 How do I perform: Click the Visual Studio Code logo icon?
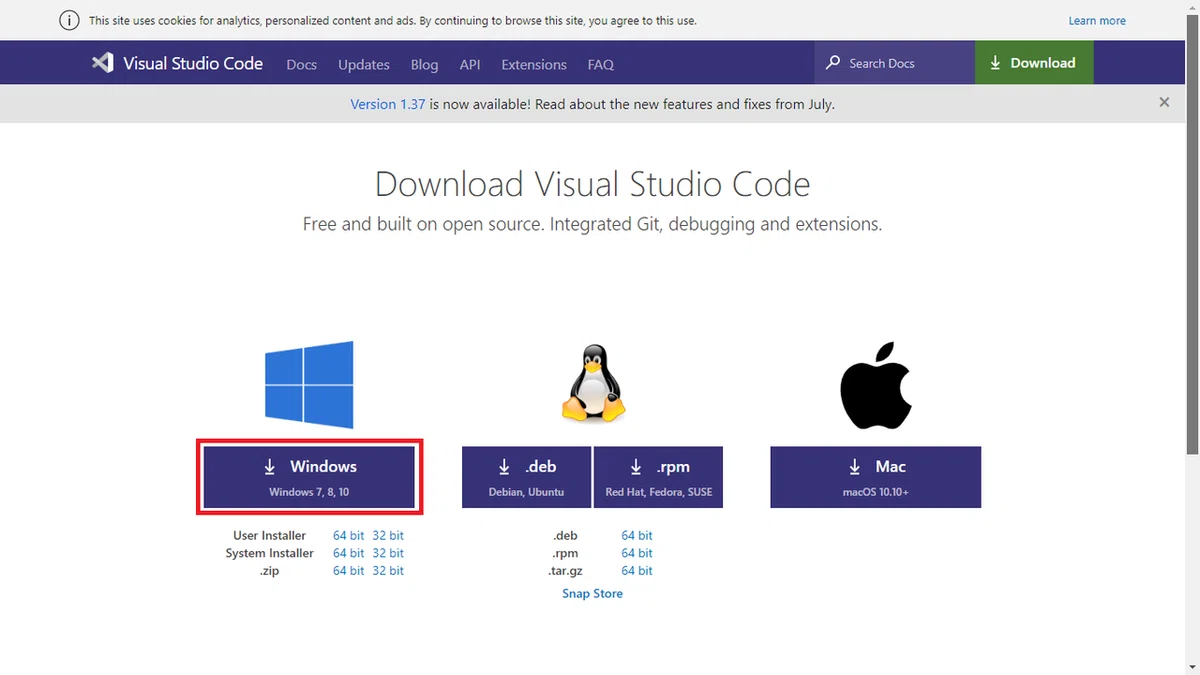pyautogui.click(x=102, y=63)
